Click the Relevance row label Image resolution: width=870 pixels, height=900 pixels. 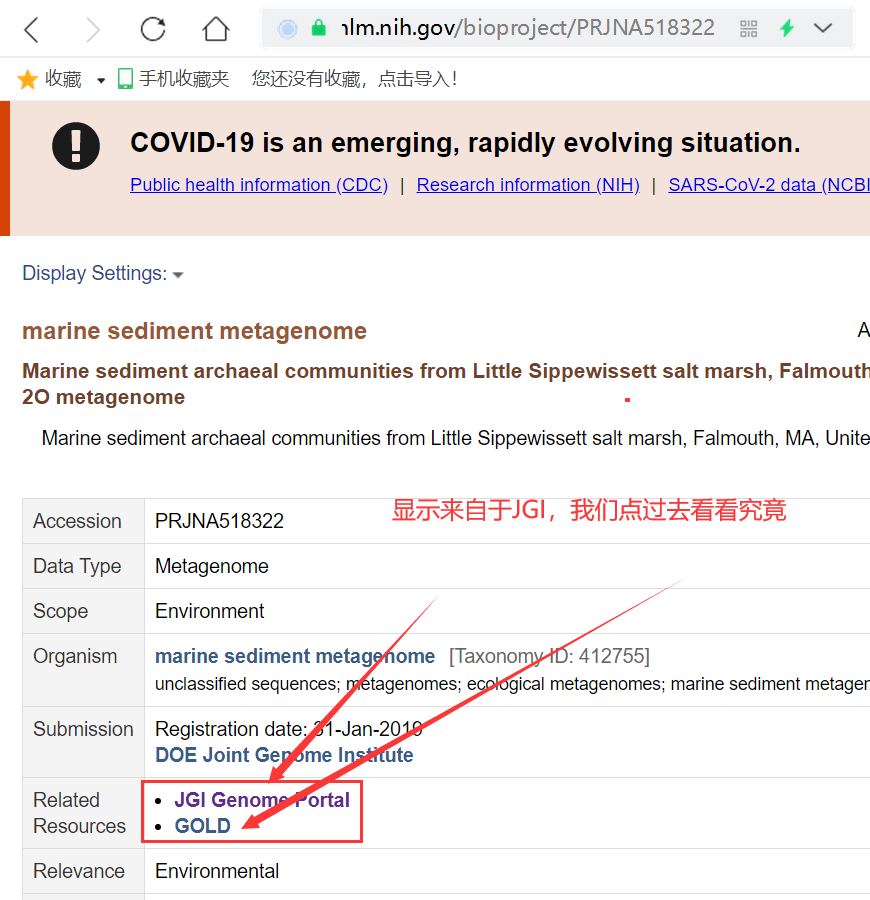79,871
